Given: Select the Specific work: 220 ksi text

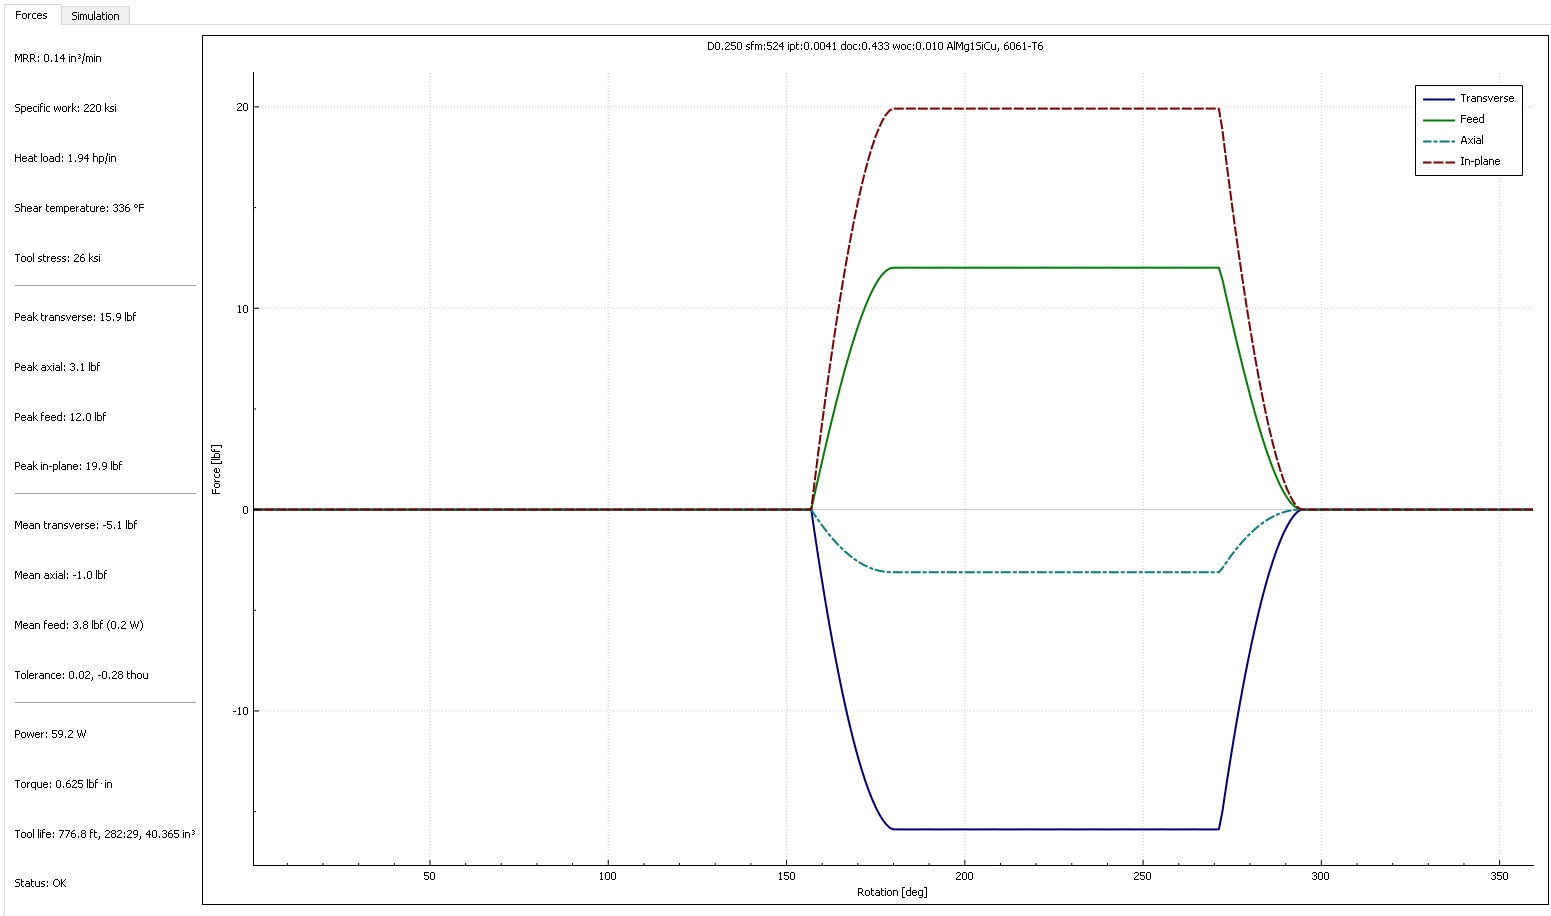Looking at the screenshot, I should [65, 108].
